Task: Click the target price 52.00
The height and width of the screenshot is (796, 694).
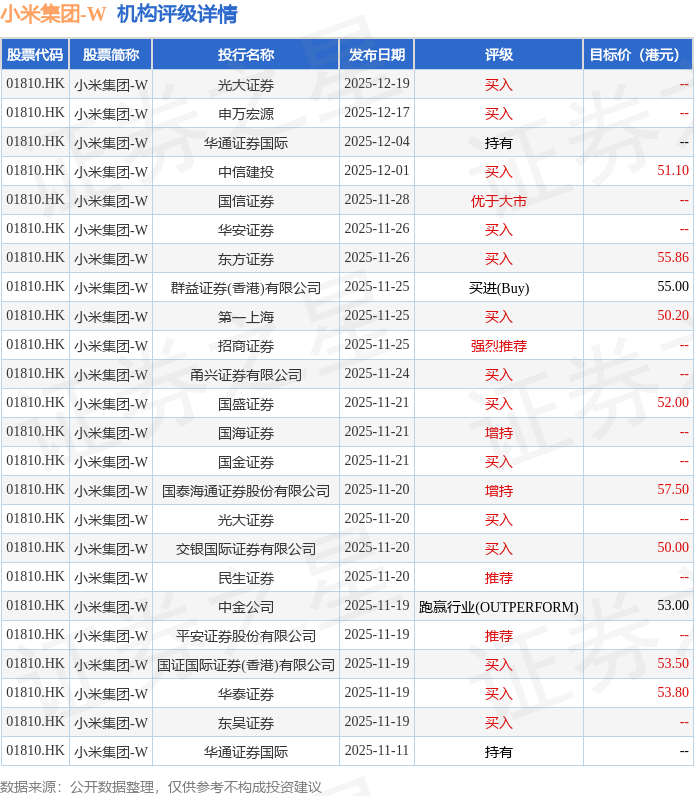Action: pyautogui.click(x=673, y=402)
